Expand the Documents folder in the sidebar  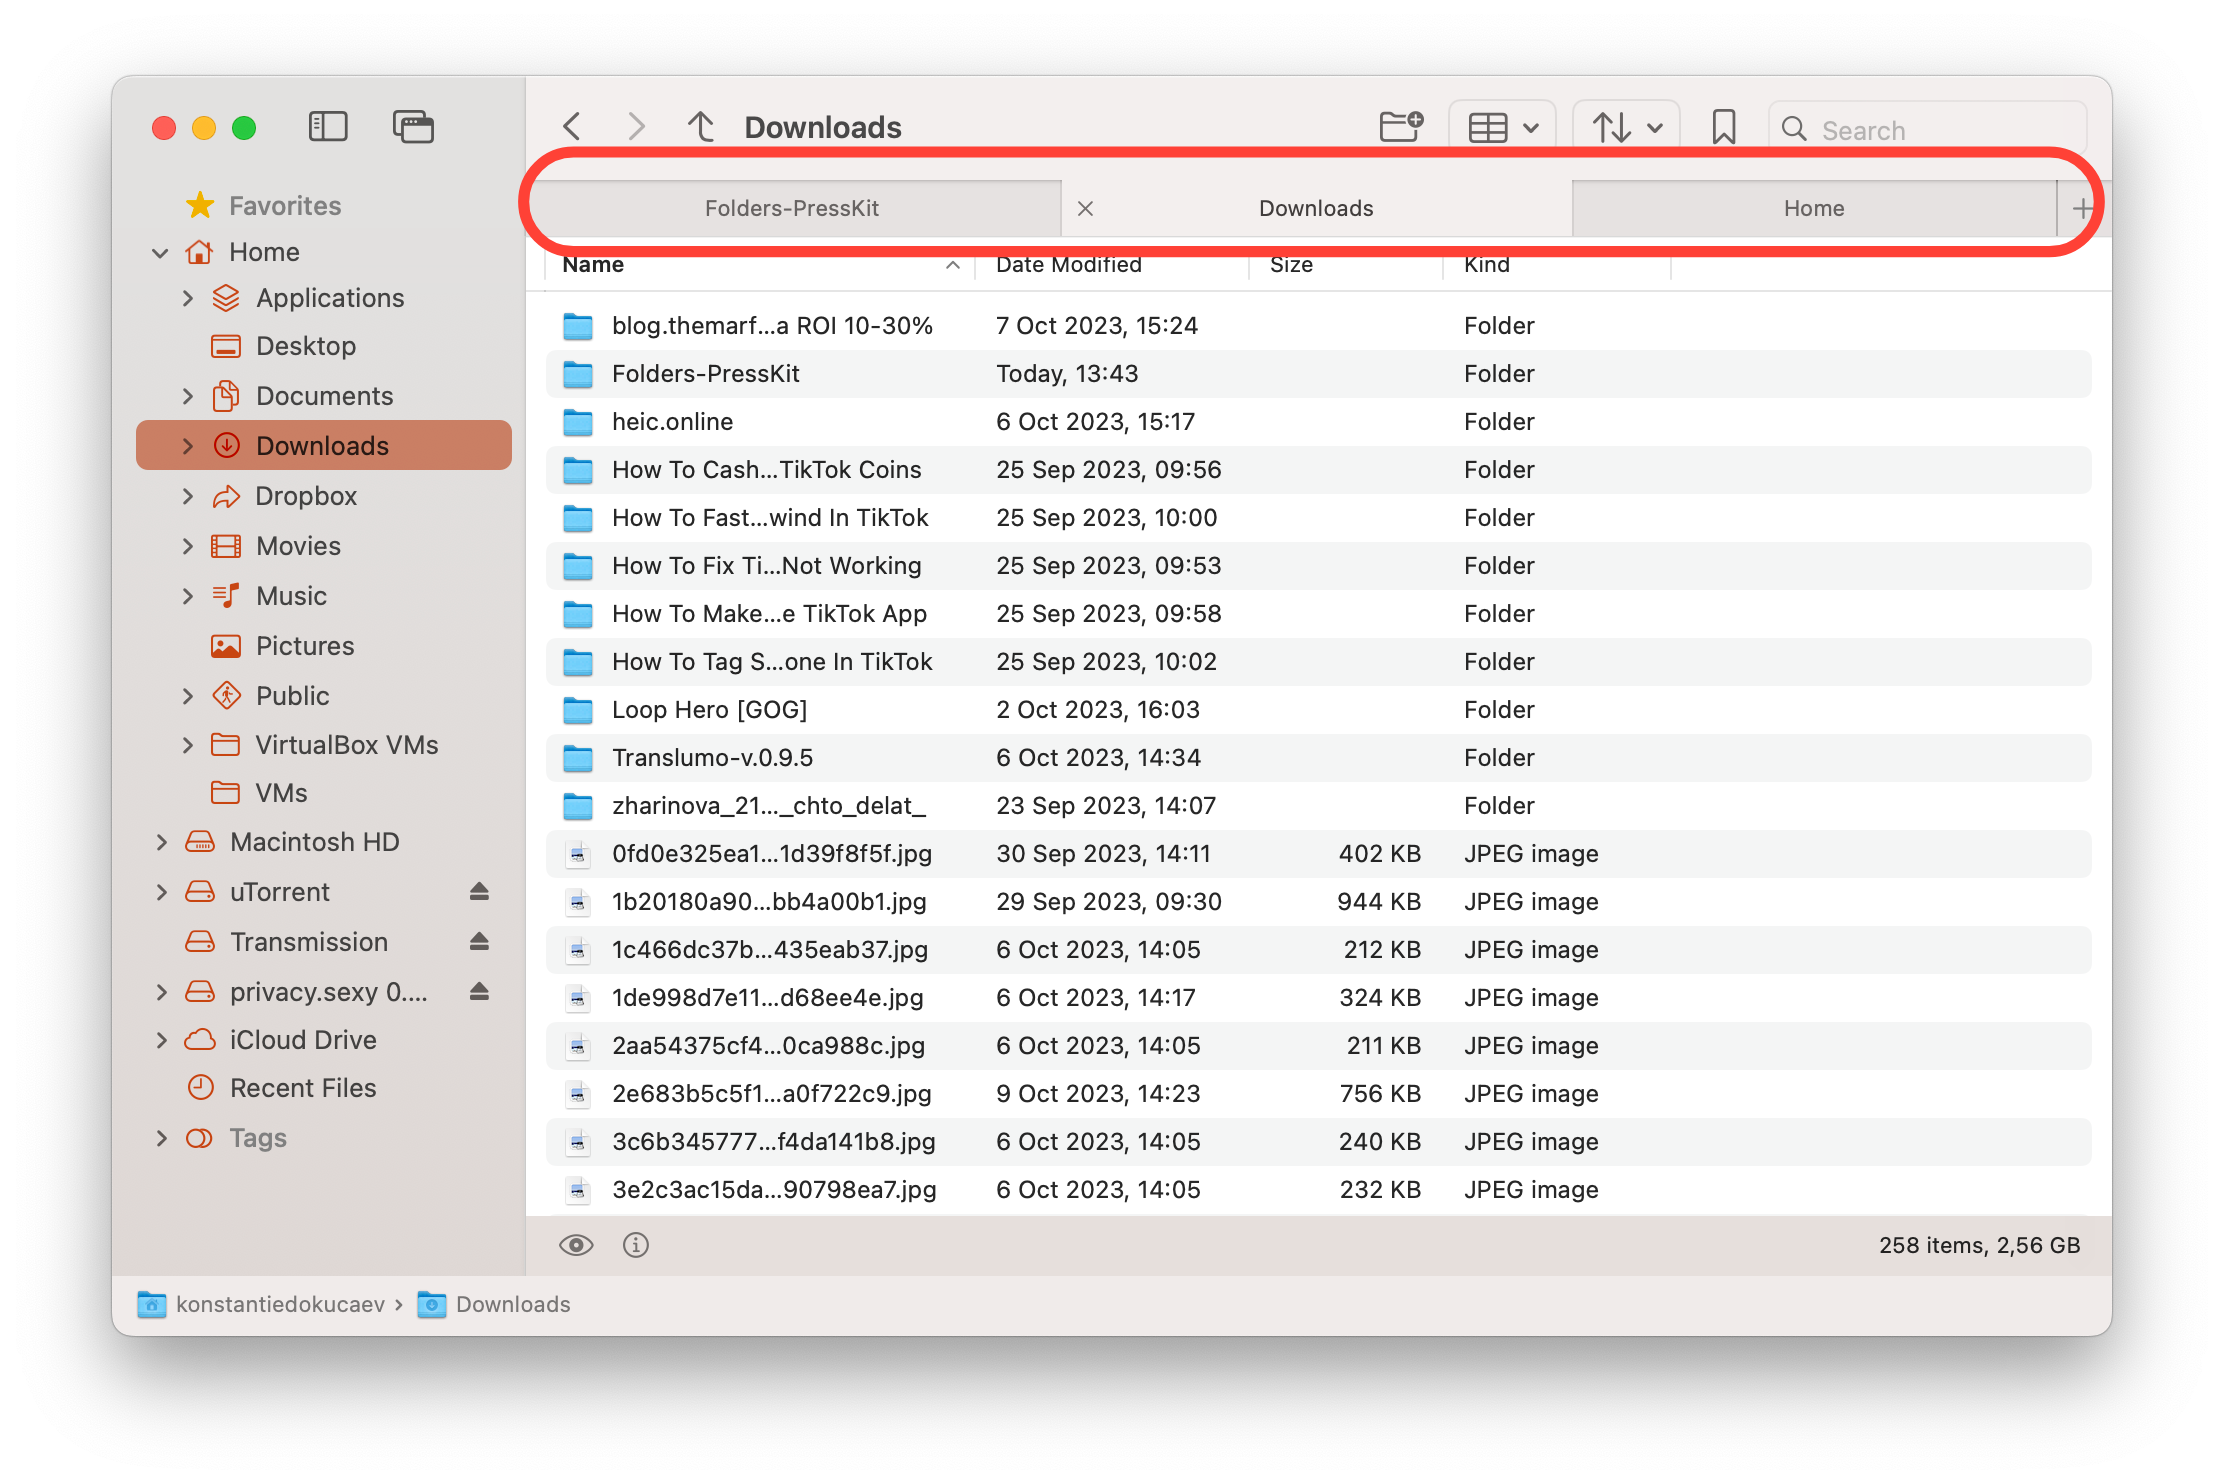point(188,396)
